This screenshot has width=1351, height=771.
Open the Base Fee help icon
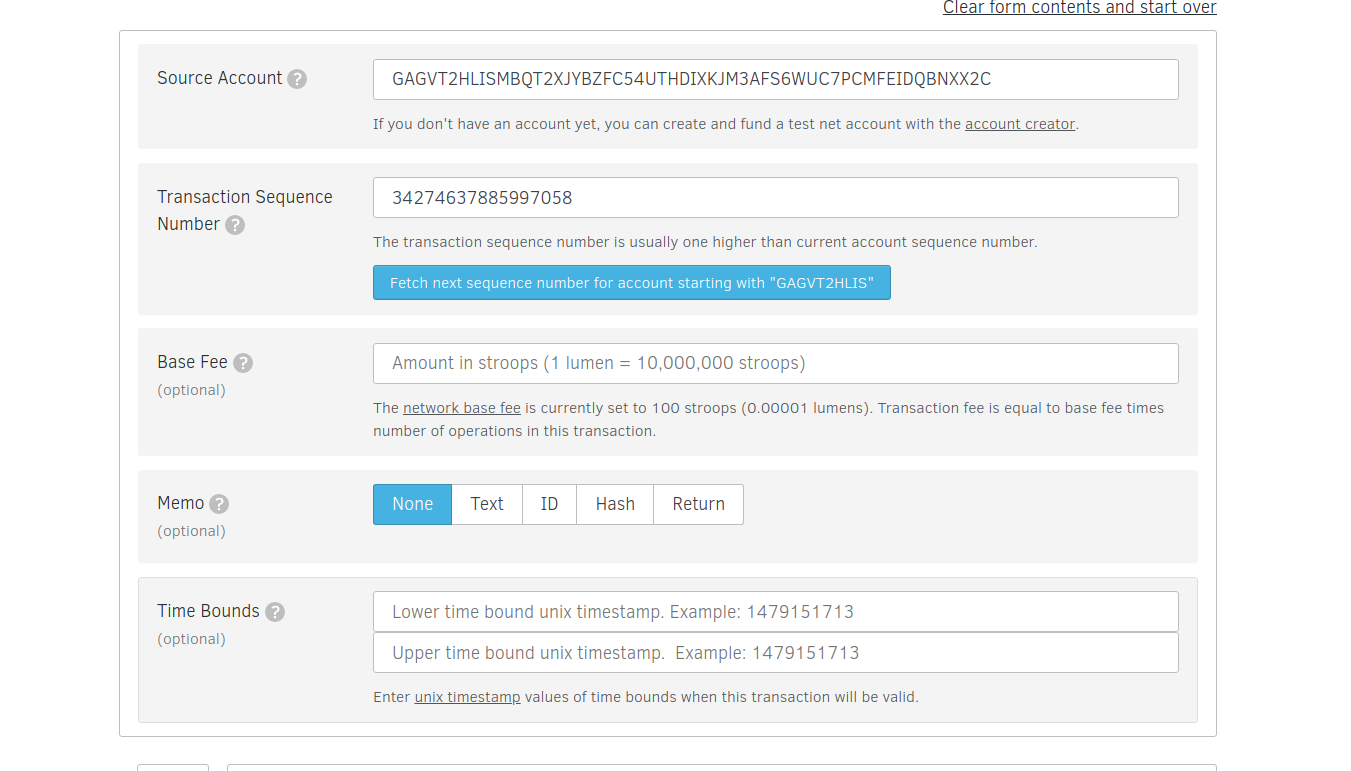tap(243, 363)
